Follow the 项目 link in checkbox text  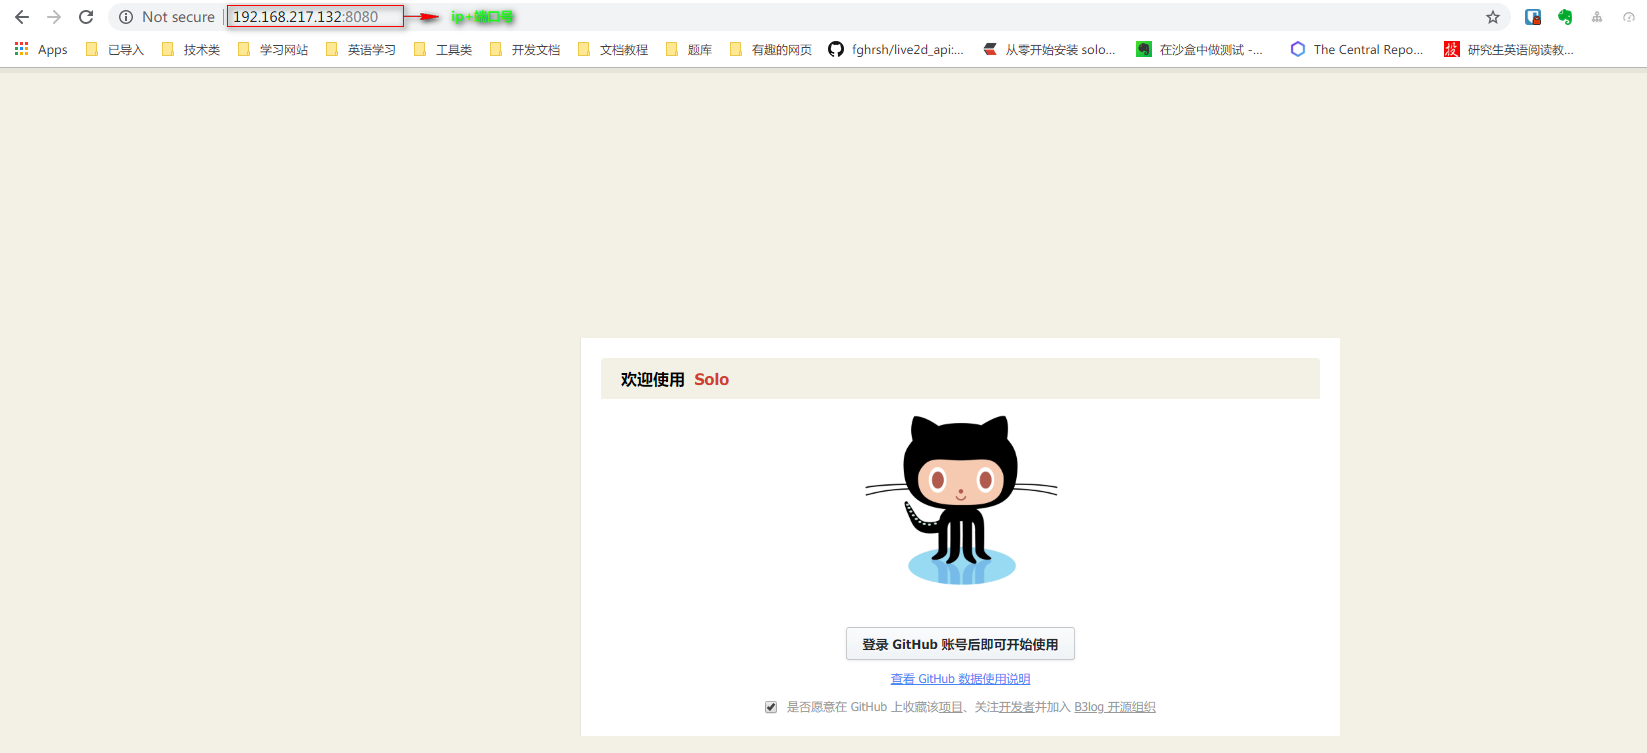click(x=950, y=707)
